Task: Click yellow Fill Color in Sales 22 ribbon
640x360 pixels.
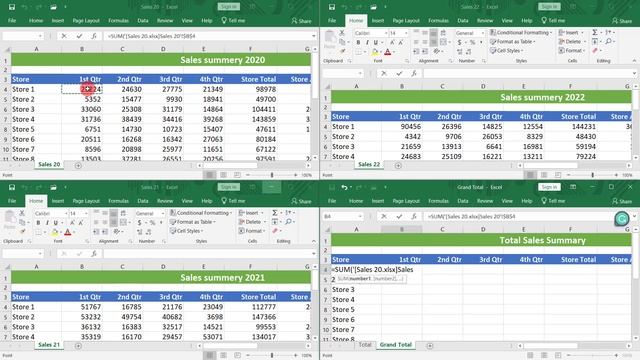Action: pos(374,52)
